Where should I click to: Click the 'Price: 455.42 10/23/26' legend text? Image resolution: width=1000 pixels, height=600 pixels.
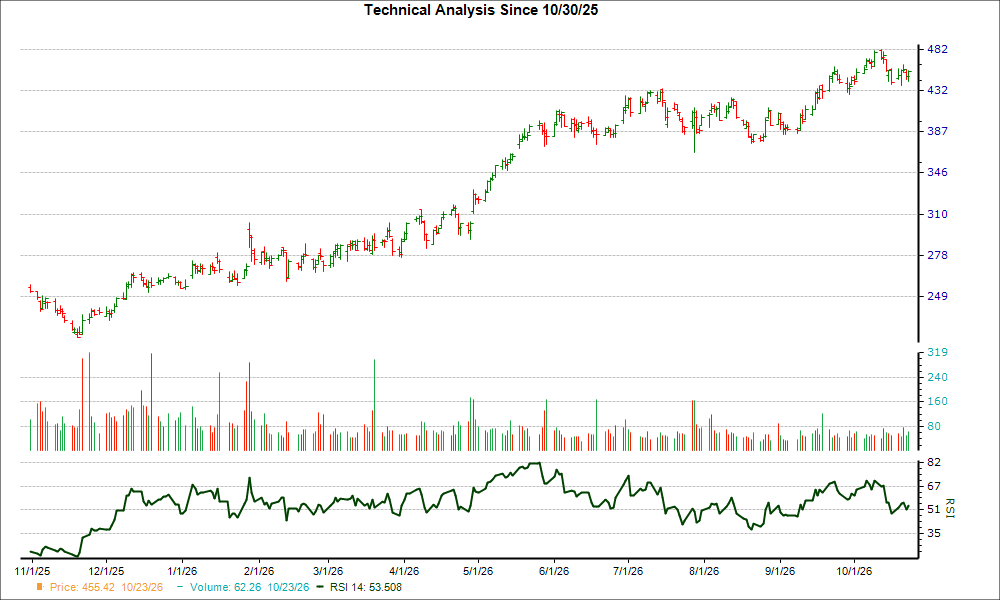107,587
